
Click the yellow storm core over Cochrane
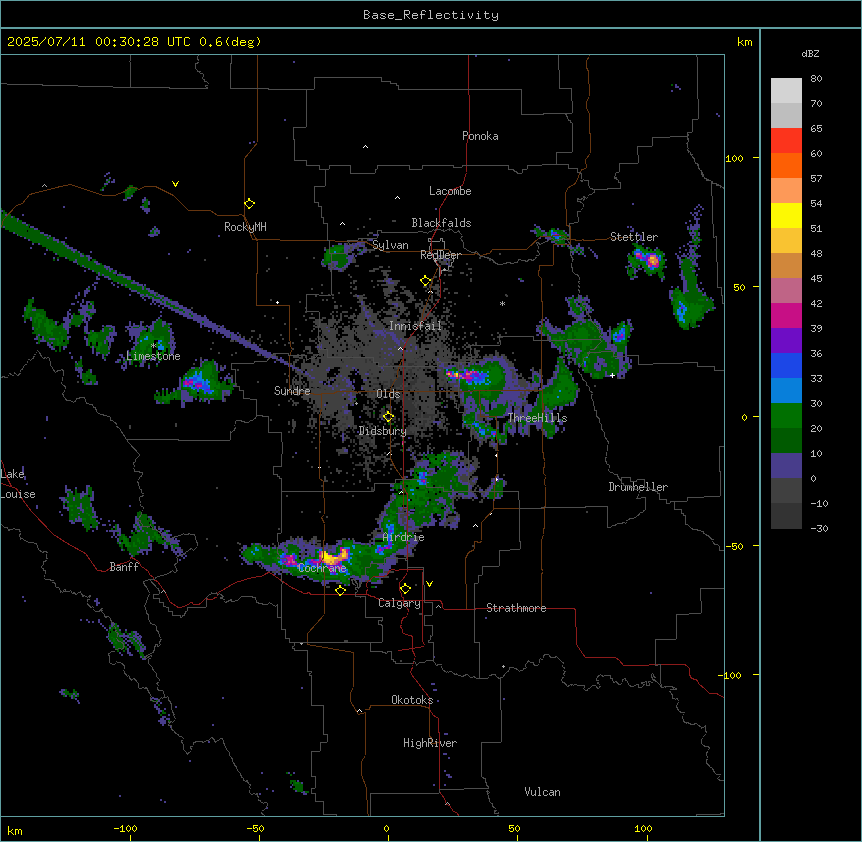pos(333,557)
